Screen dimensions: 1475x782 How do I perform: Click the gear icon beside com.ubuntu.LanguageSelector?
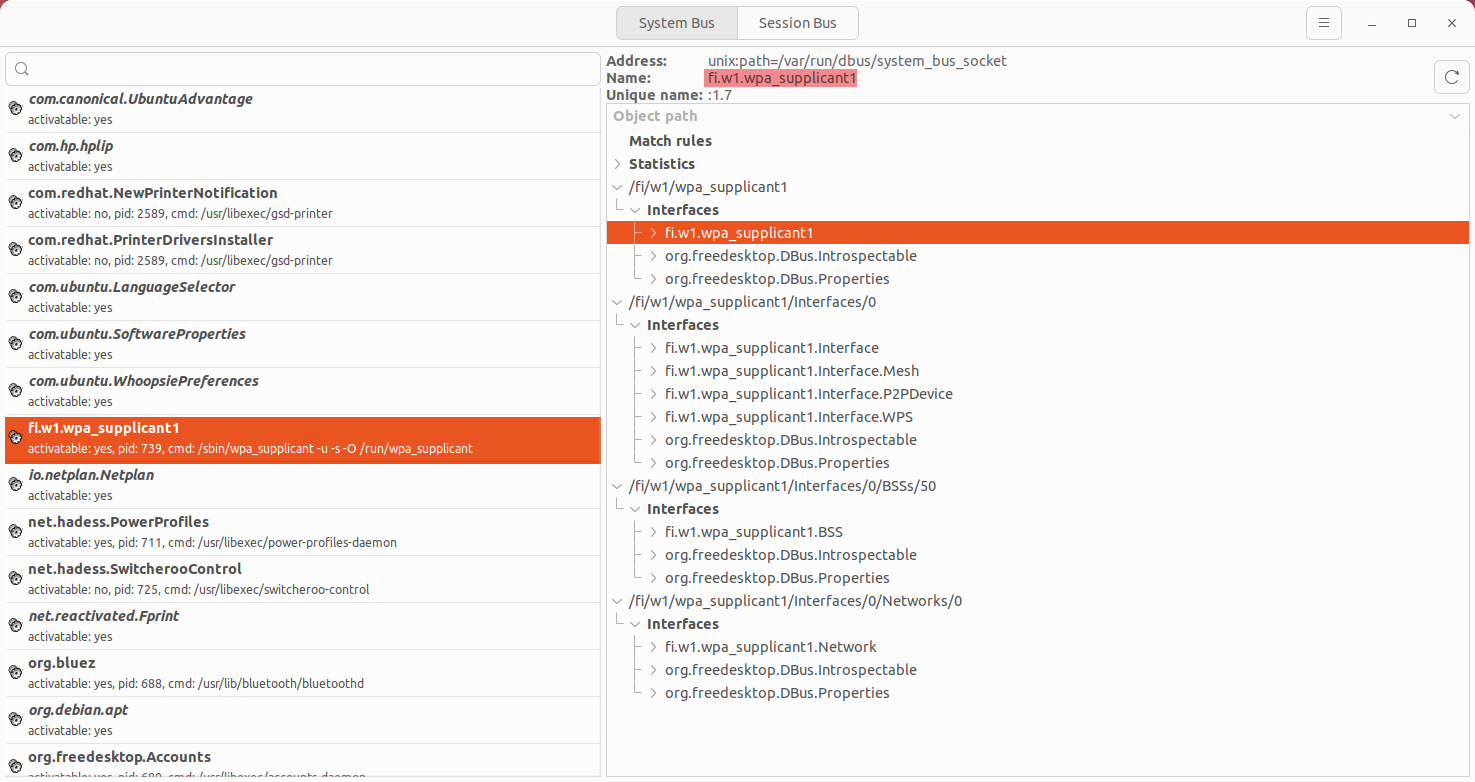click(x=16, y=296)
